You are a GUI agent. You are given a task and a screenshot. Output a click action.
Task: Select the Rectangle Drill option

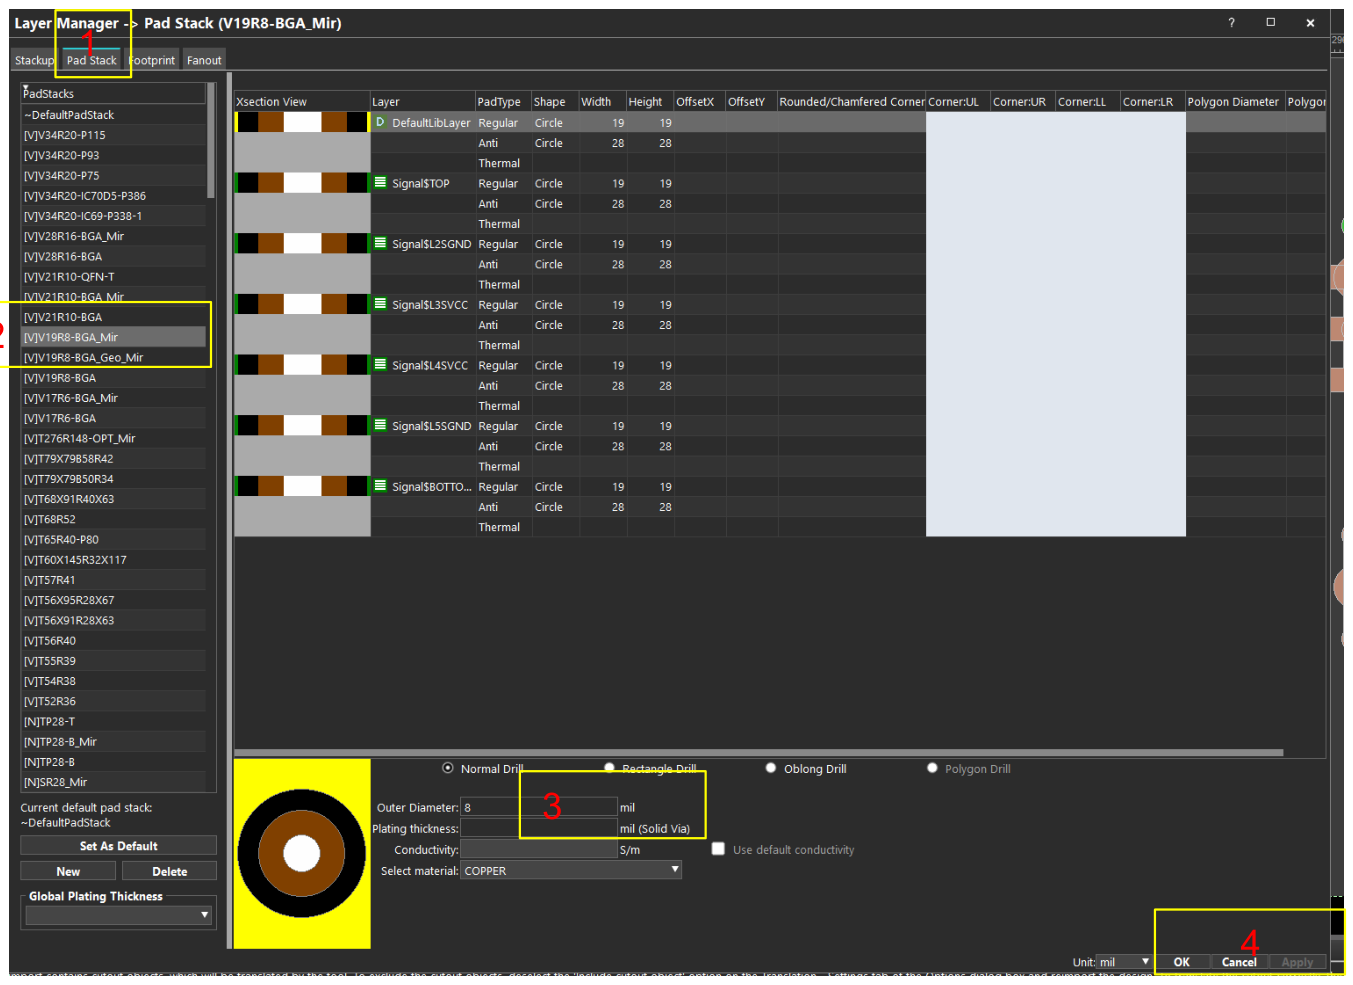point(609,768)
